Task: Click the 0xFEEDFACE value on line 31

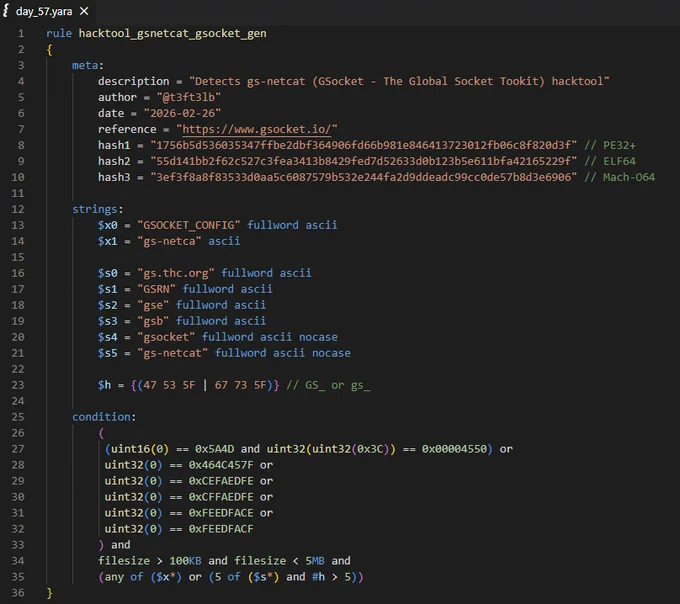Action: pos(221,513)
